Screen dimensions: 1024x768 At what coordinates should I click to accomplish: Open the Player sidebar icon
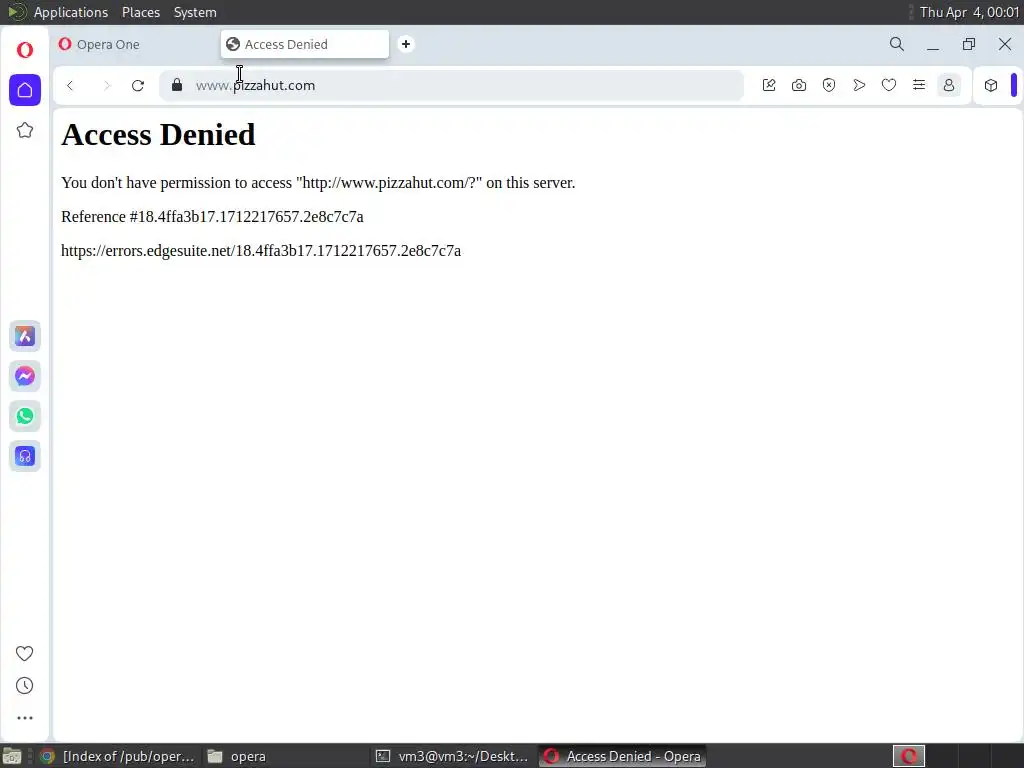(x=25, y=456)
